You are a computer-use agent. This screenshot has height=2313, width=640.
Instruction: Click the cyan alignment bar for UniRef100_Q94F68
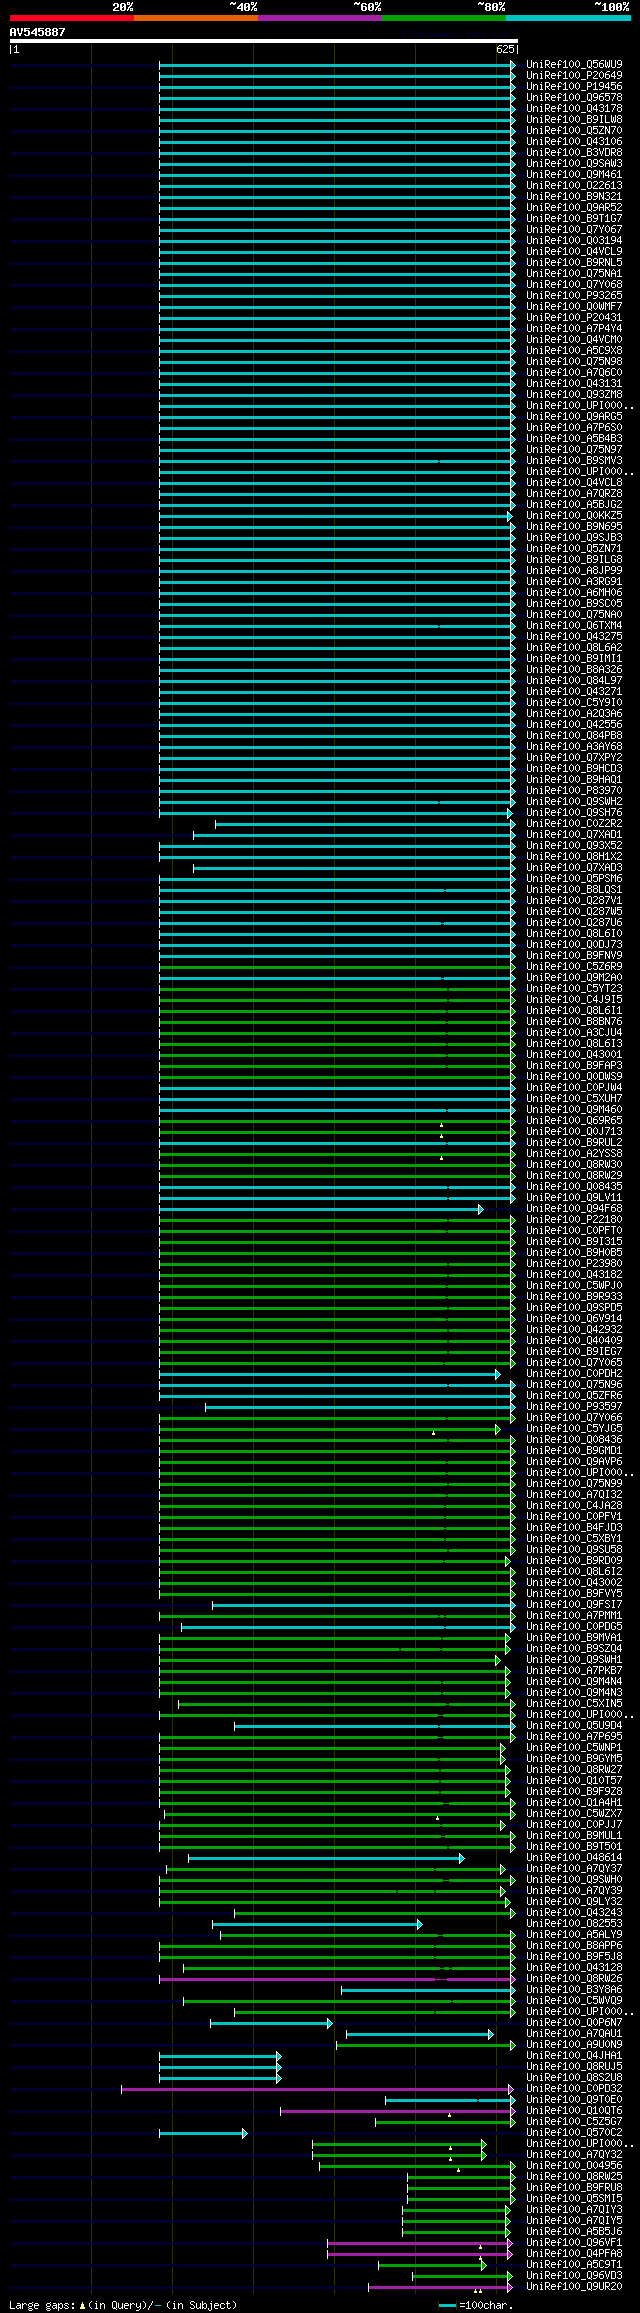pos(320,1209)
